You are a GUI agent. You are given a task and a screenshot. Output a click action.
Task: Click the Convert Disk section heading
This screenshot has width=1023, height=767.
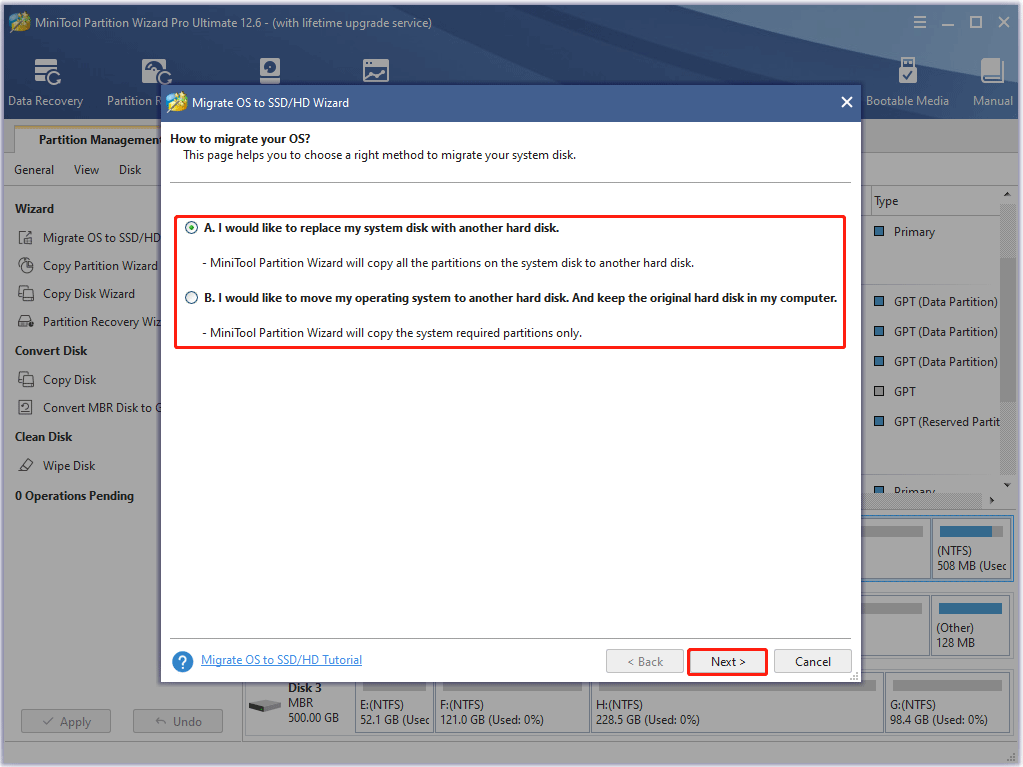[x=51, y=350]
